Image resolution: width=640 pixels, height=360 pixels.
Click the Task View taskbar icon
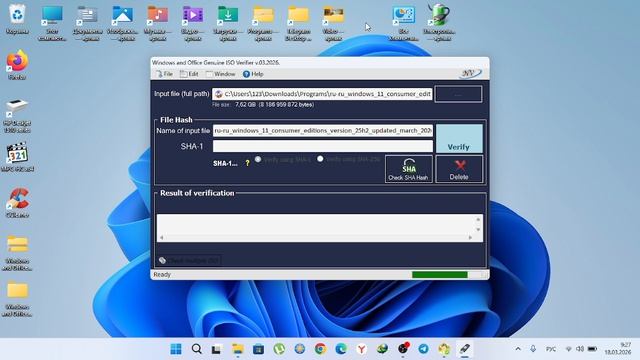pos(217,349)
